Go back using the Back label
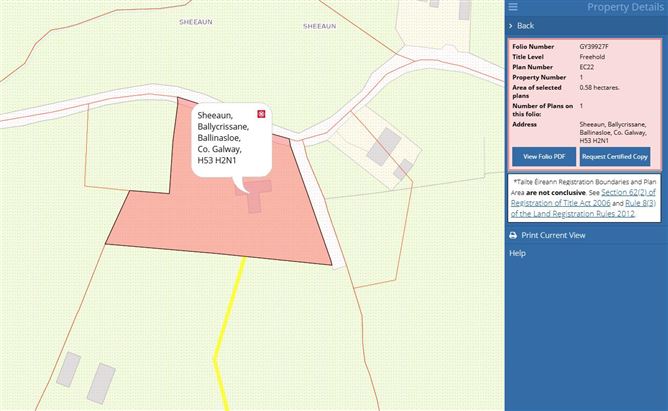668x411 pixels. tap(525, 25)
